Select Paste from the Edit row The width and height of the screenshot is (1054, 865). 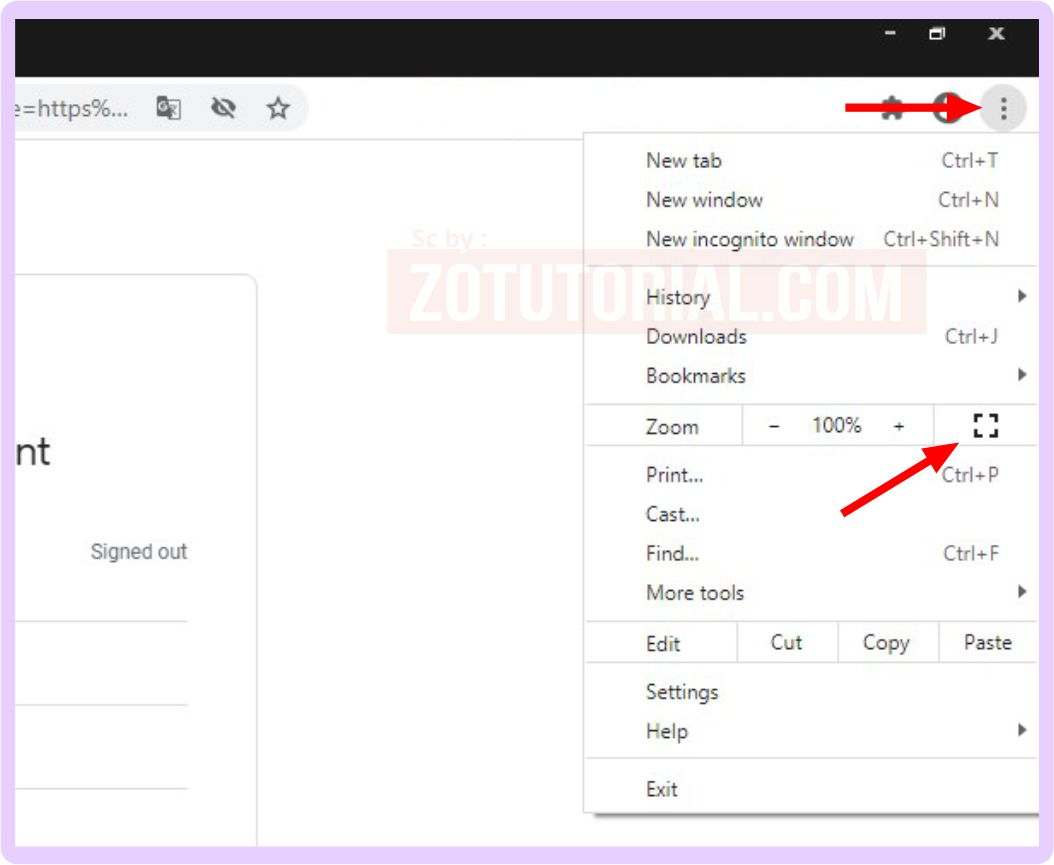coord(987,642)
